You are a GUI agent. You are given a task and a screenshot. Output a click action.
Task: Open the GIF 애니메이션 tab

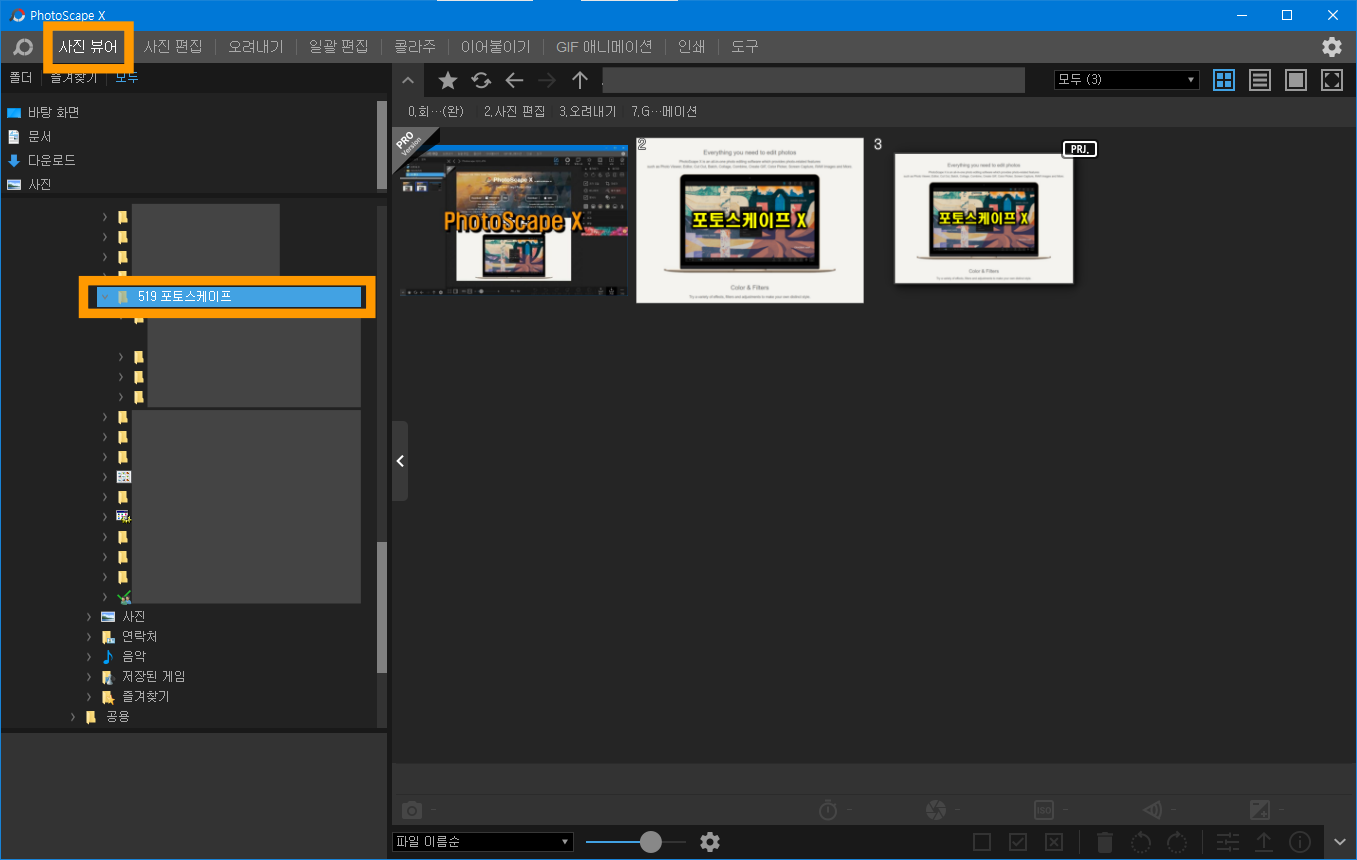tap(604, 47)
